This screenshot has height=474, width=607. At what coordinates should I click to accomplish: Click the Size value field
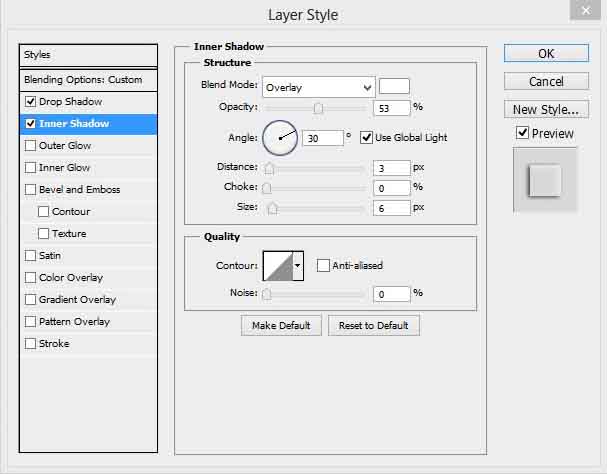[391, 208]
